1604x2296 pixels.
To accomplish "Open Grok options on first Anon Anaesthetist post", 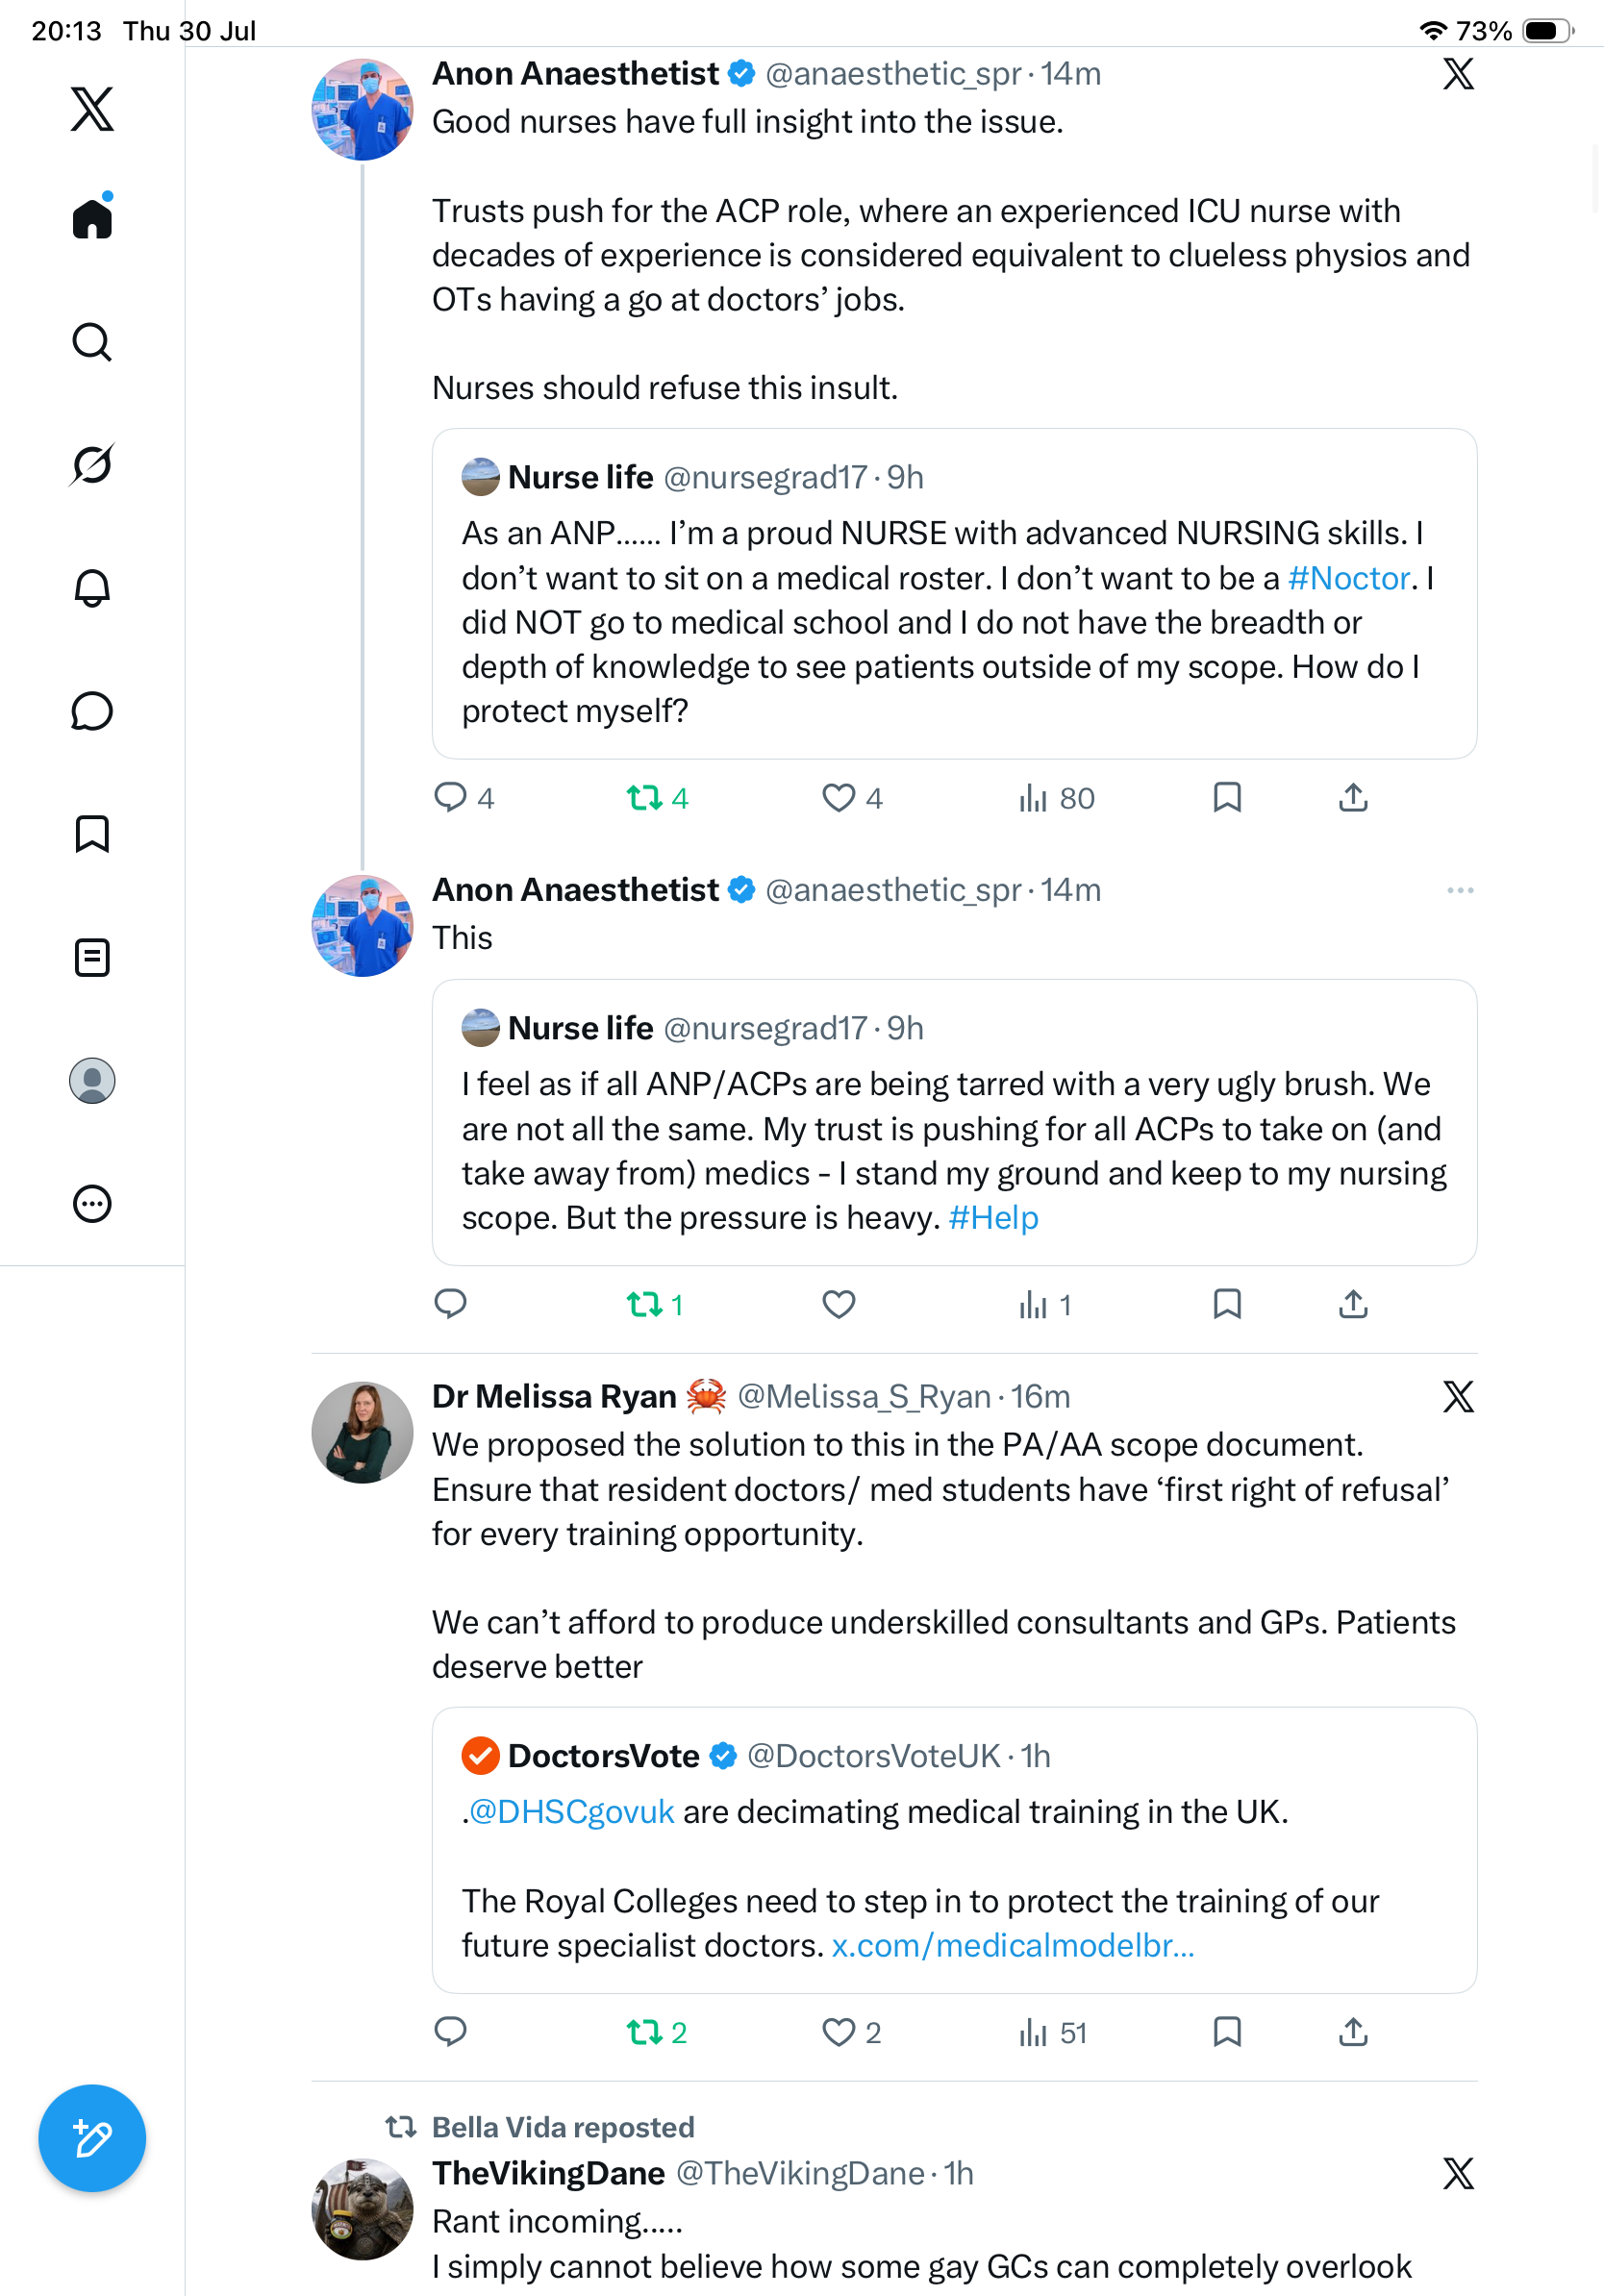I will (x=1459, y=73).
